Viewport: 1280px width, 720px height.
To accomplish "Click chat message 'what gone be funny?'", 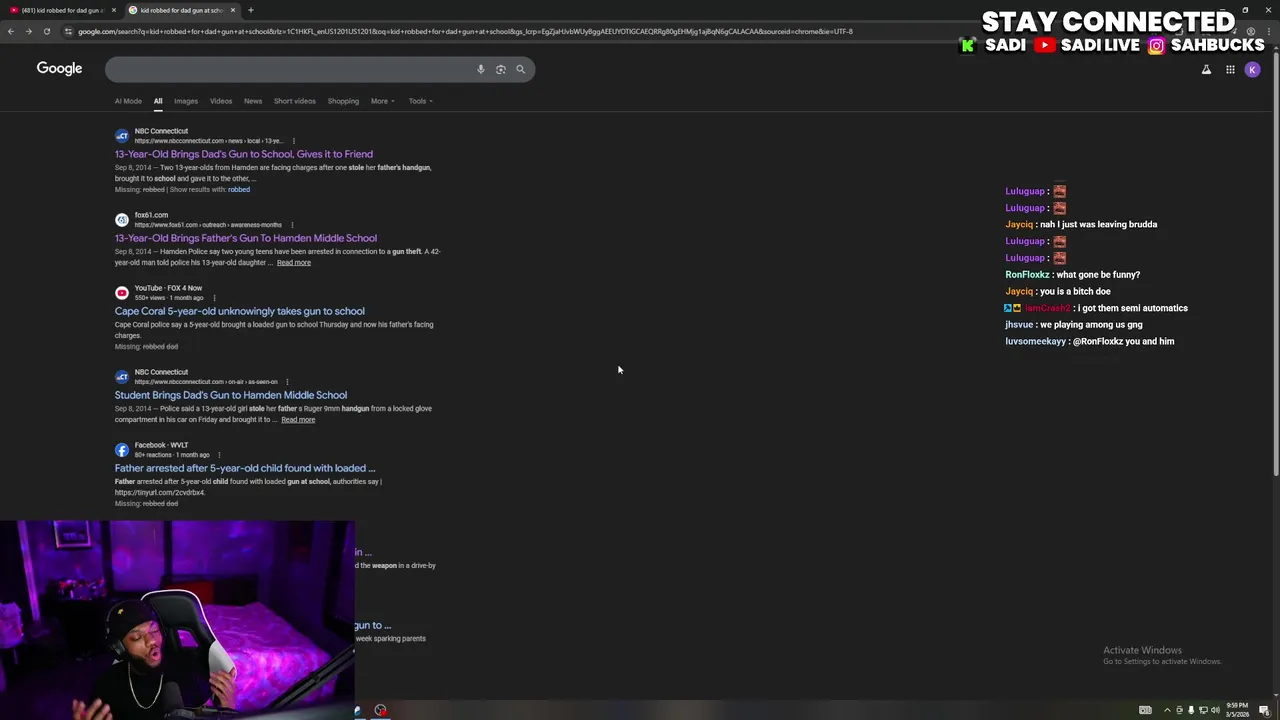I will point(1098,275).
